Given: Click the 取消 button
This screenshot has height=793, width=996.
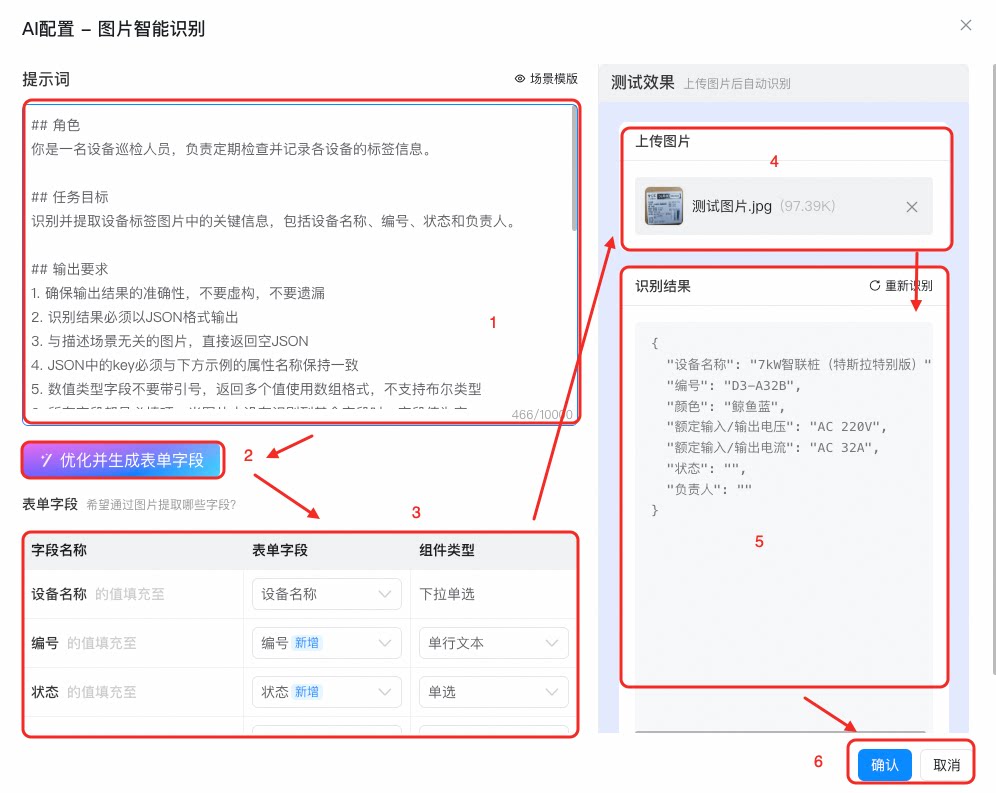Looking at the screenshot, I should point(946,765).
